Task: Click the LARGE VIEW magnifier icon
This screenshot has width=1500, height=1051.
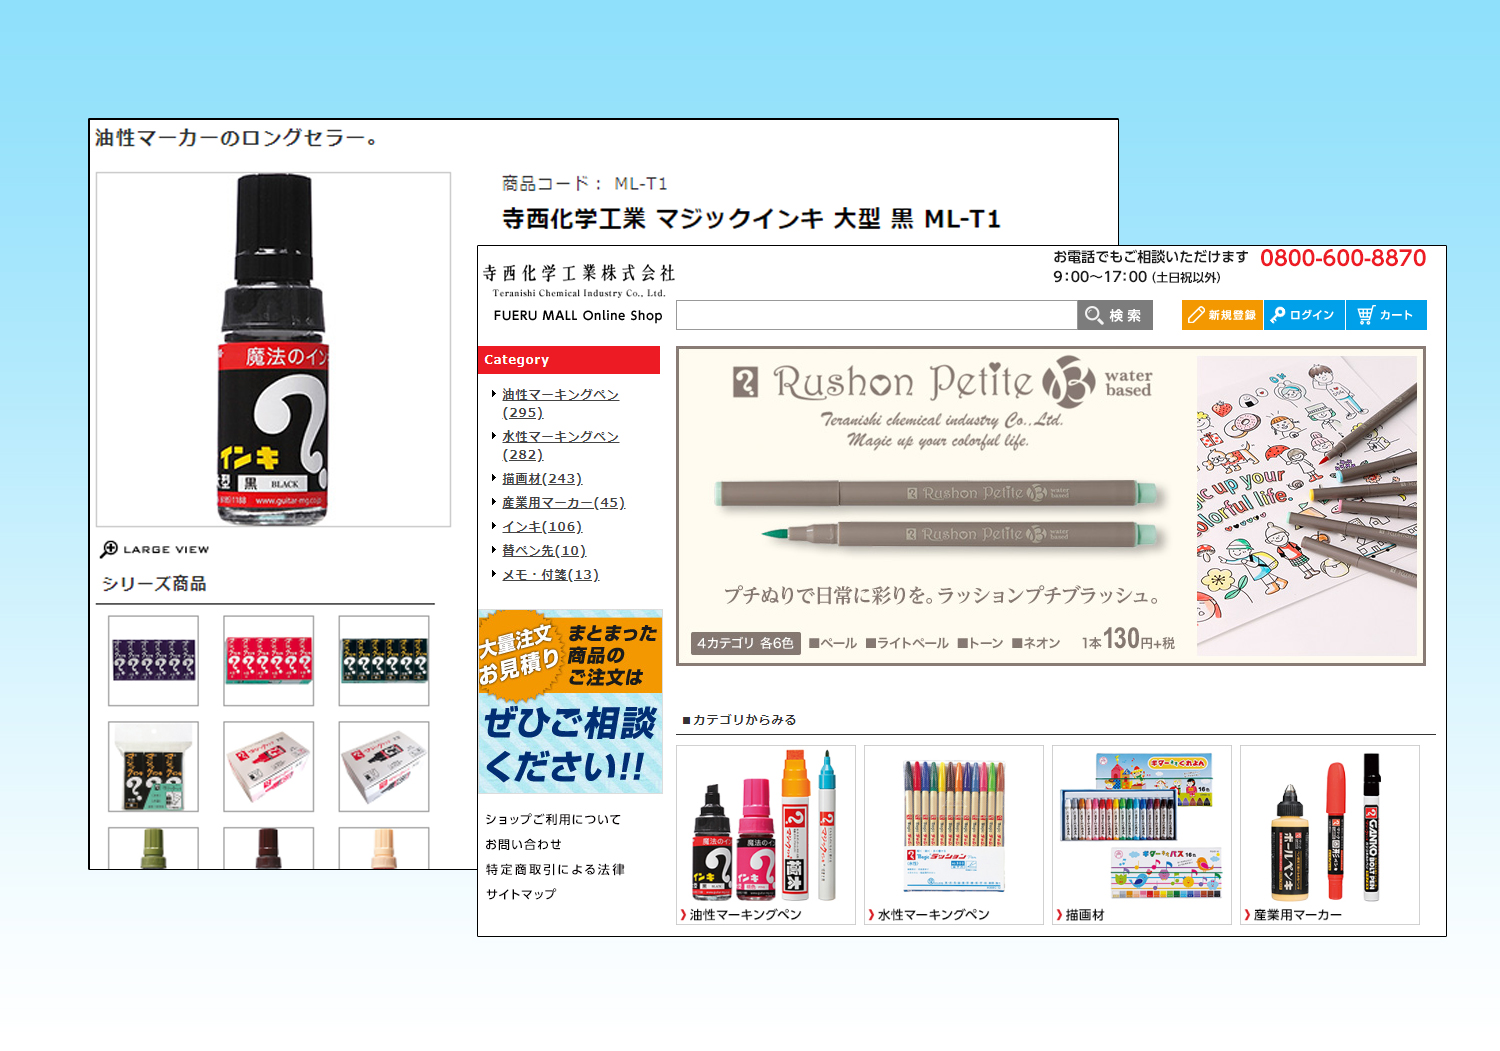Action: [x=109, y=549]
